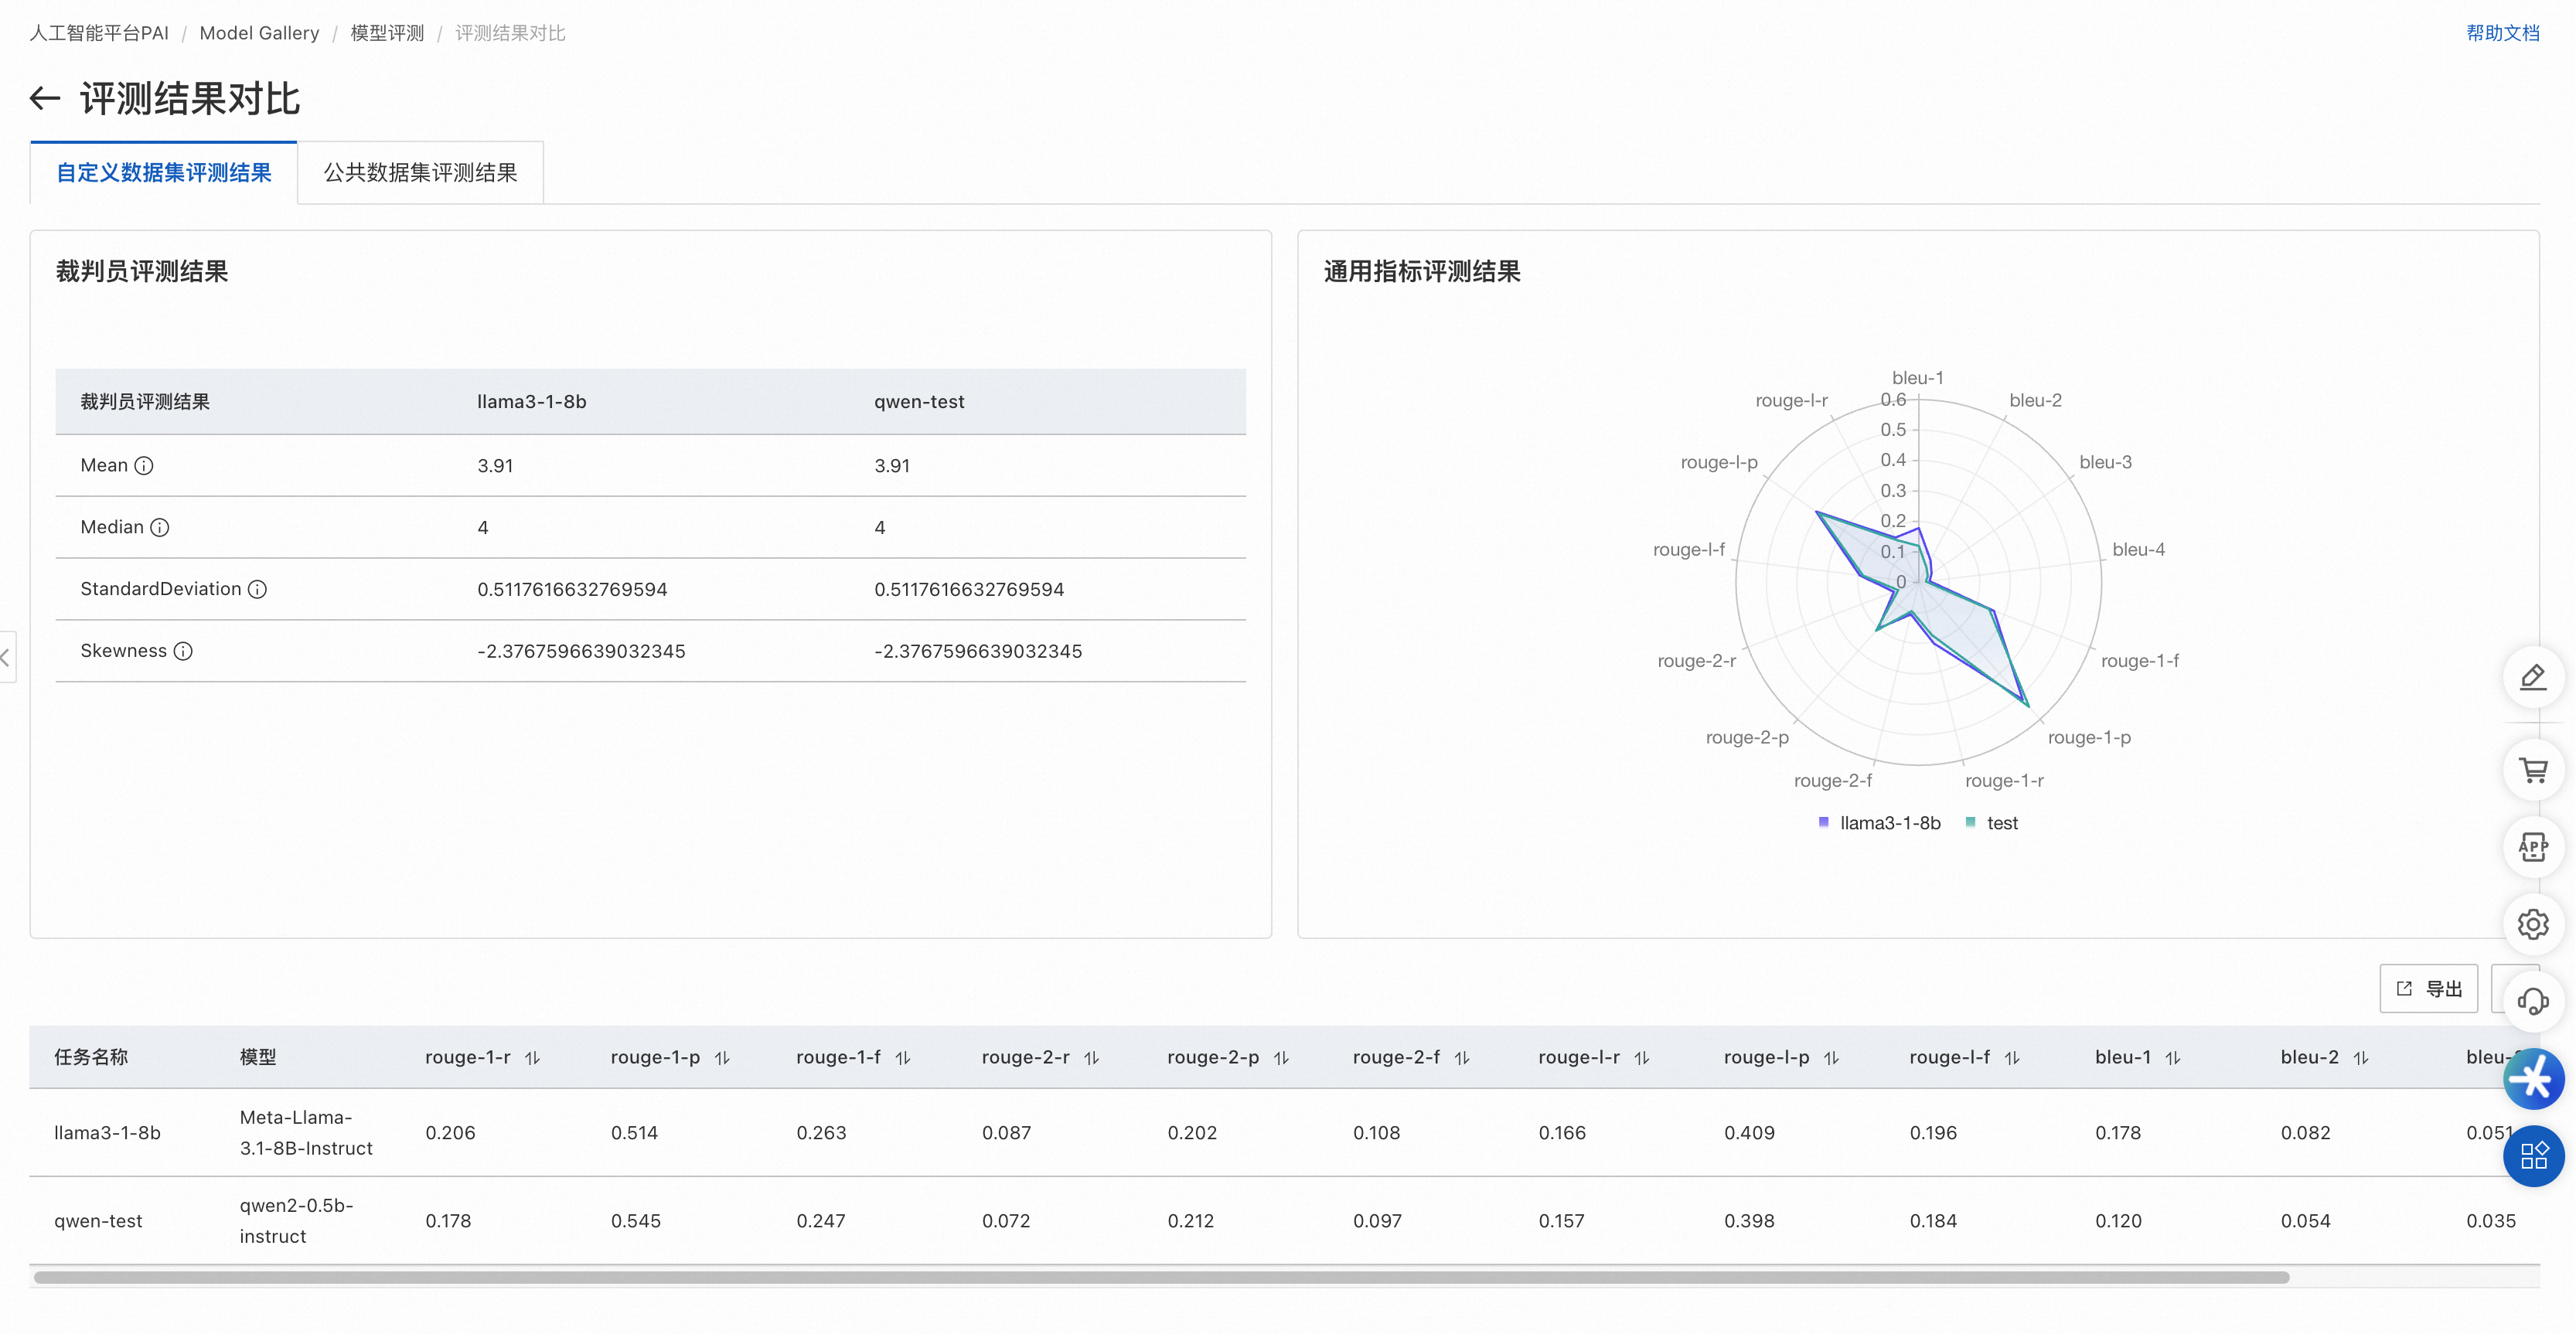Open the settings gear floating icon
Image resolution: width=2576 pixels, height=1334 pixels.
pyautogui.click(x=2532, y=925)
